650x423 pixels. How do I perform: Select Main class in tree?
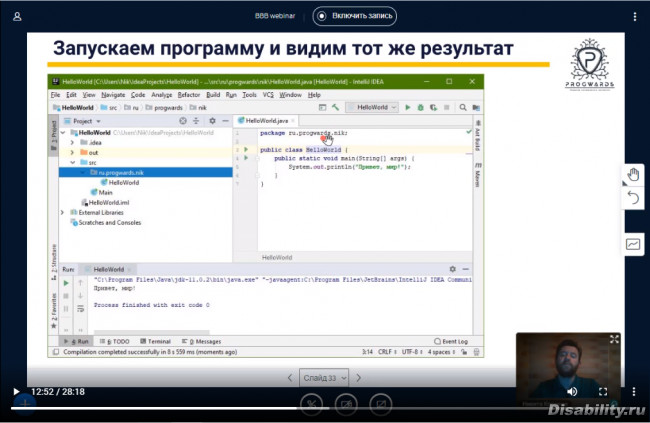102,192
